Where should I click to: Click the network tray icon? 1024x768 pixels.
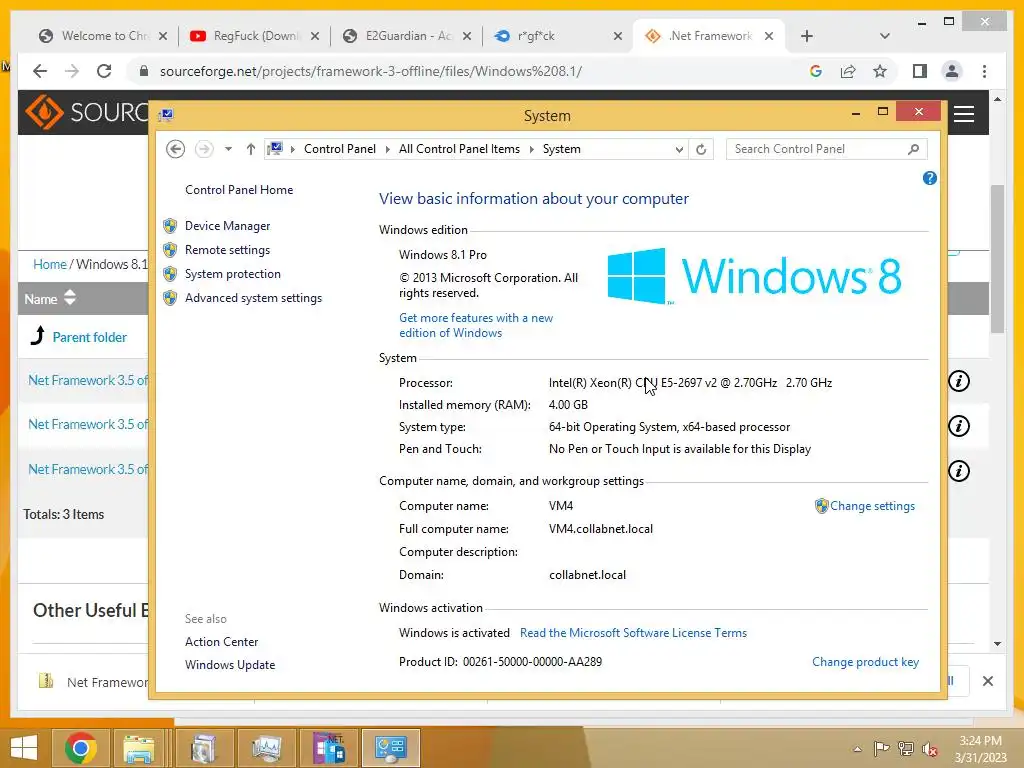tap(905, 748)
